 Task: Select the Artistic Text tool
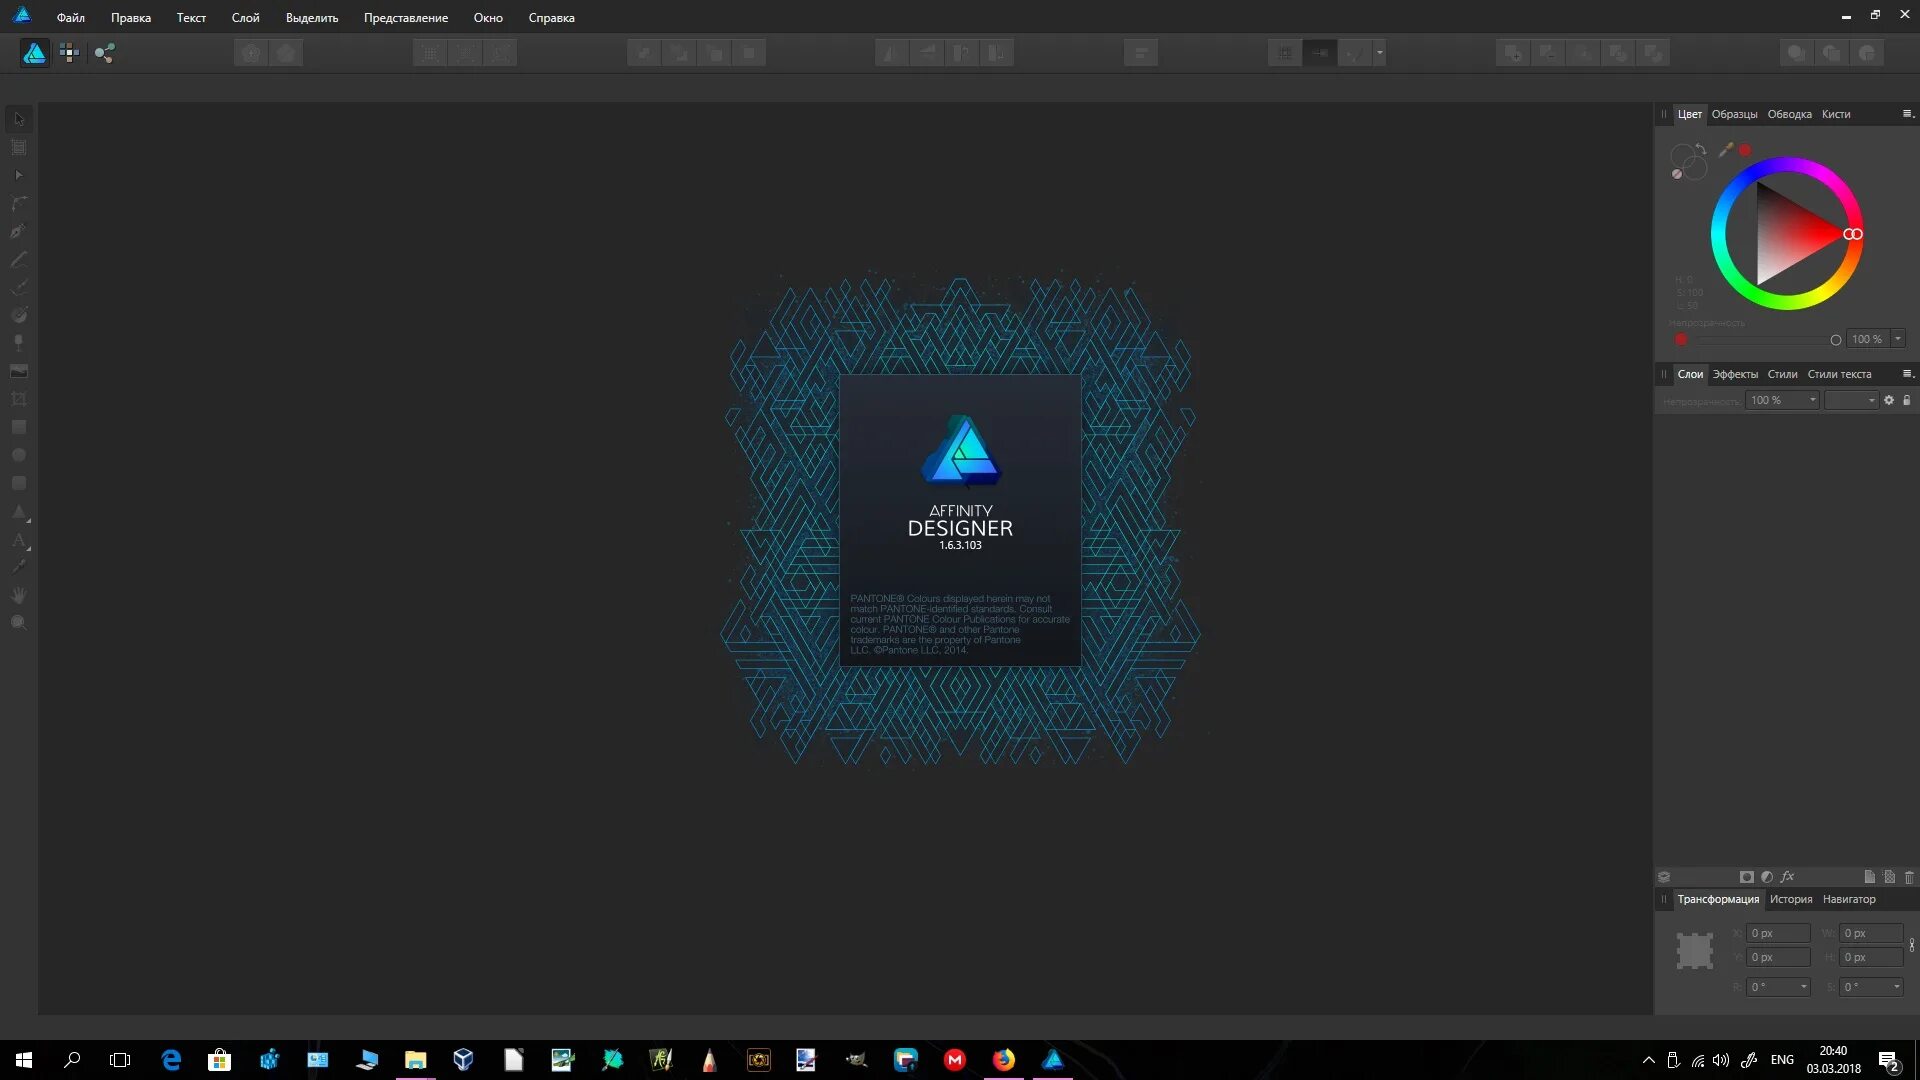[18, 540]
